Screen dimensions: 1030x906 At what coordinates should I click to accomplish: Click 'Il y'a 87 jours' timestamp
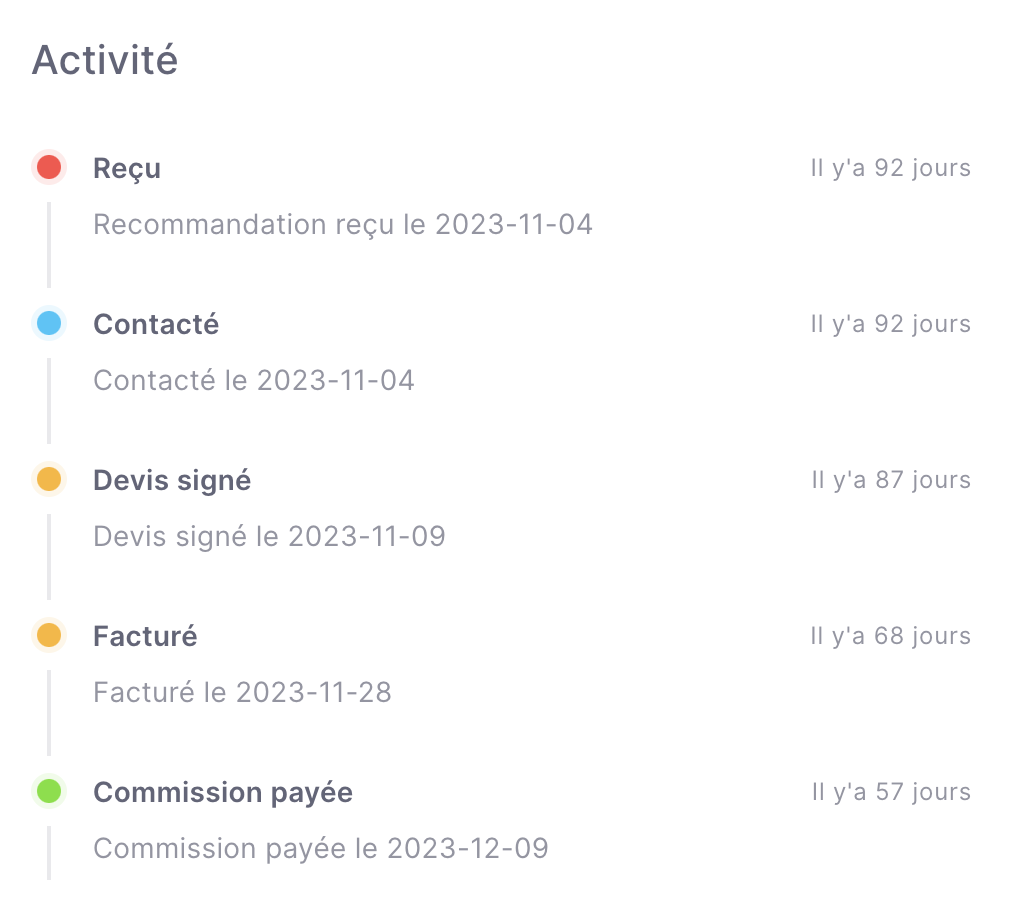point(891,480)
